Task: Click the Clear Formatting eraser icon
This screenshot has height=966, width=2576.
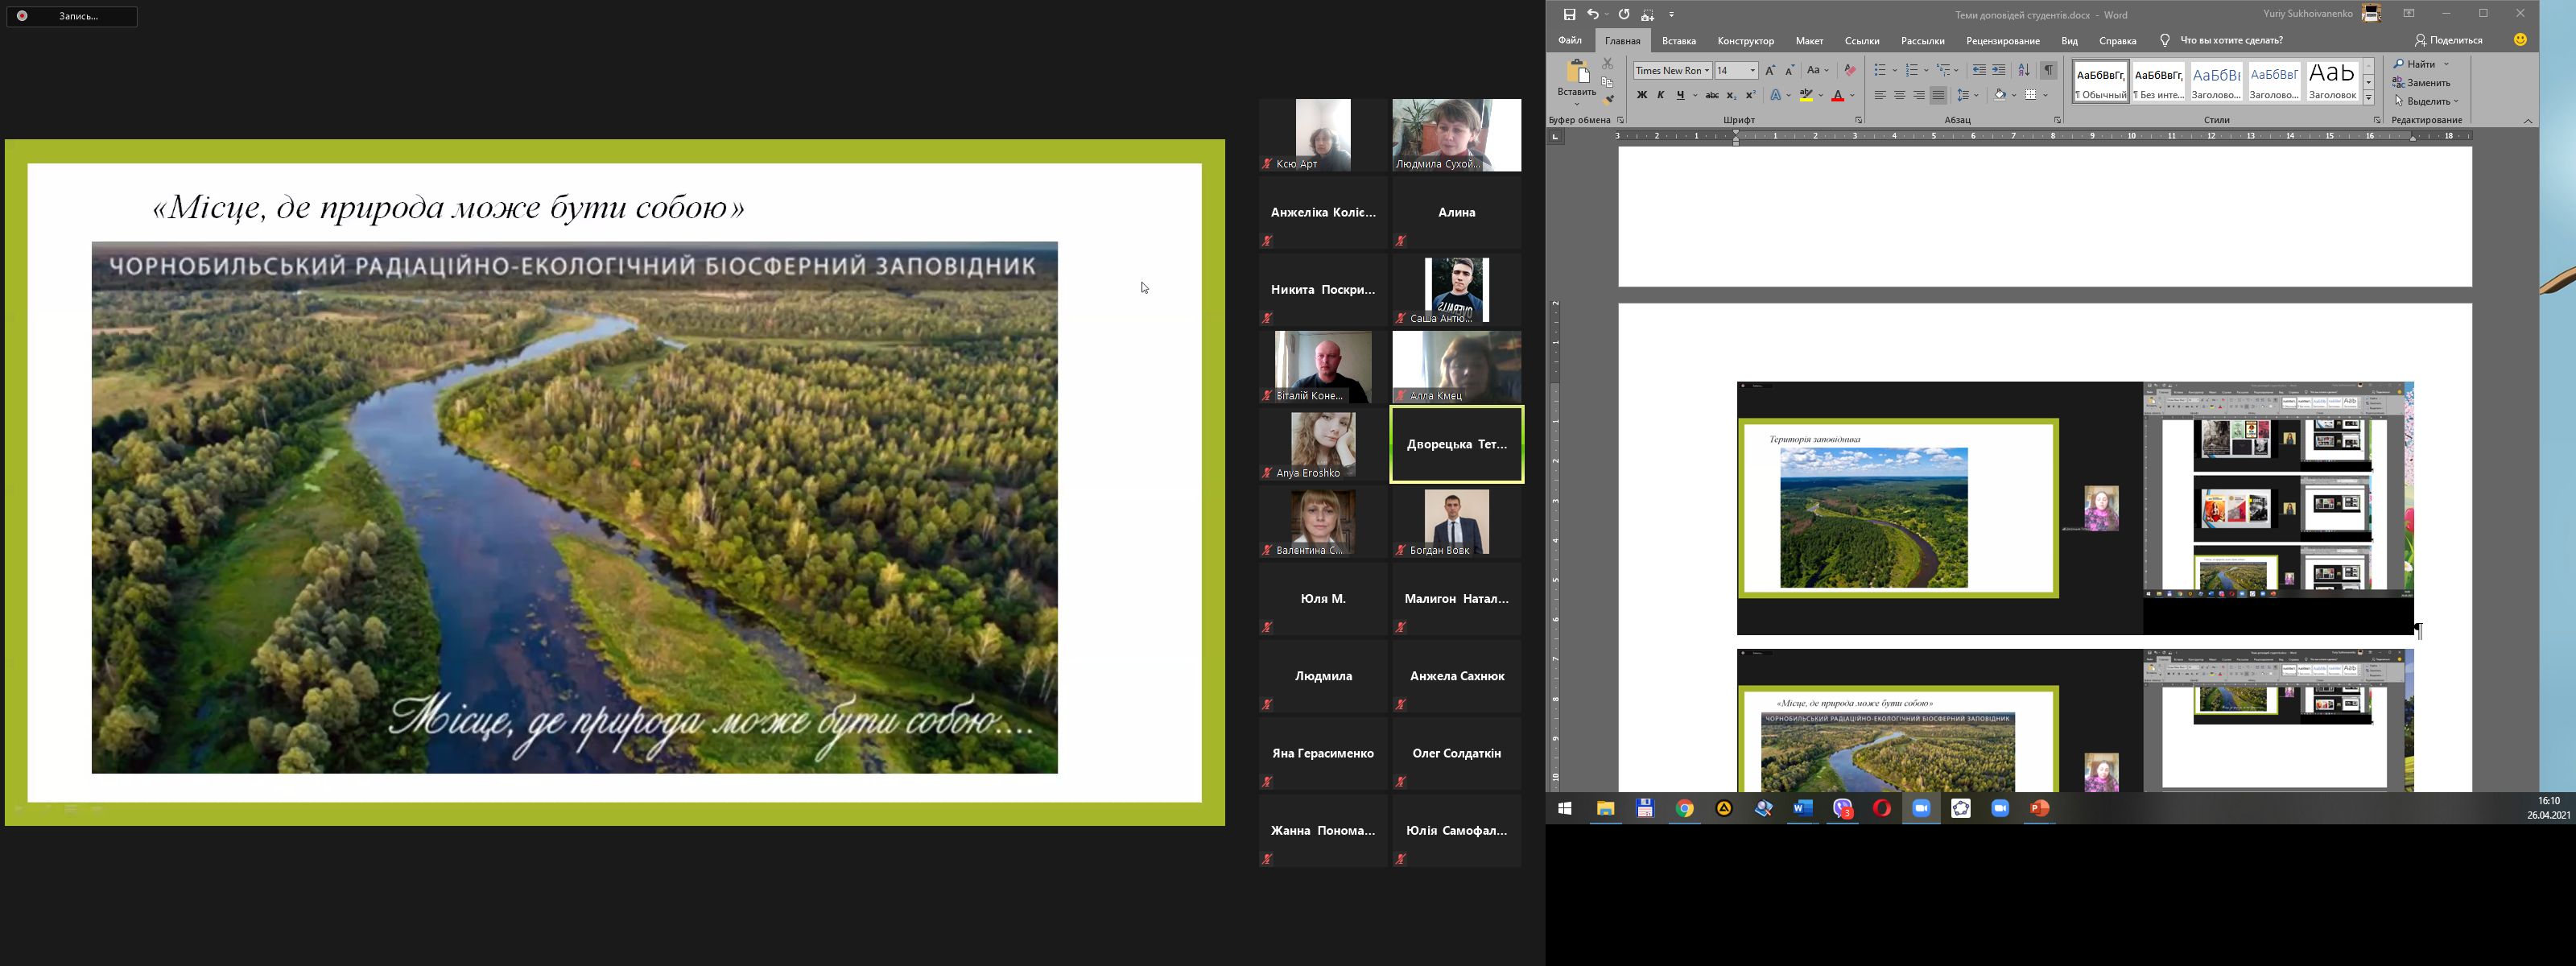Action: pyautogui.click(x=1850, y=70)
